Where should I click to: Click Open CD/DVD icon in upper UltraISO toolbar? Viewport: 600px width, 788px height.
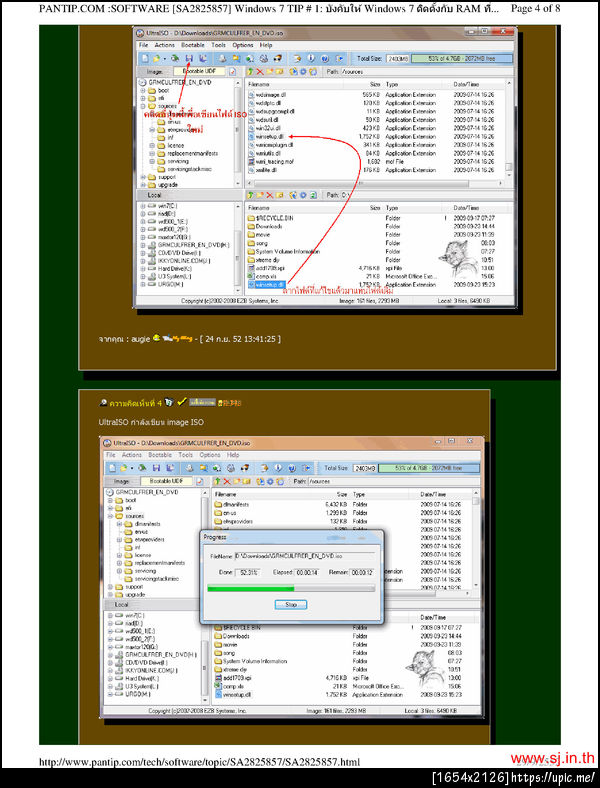click(175, 58)
